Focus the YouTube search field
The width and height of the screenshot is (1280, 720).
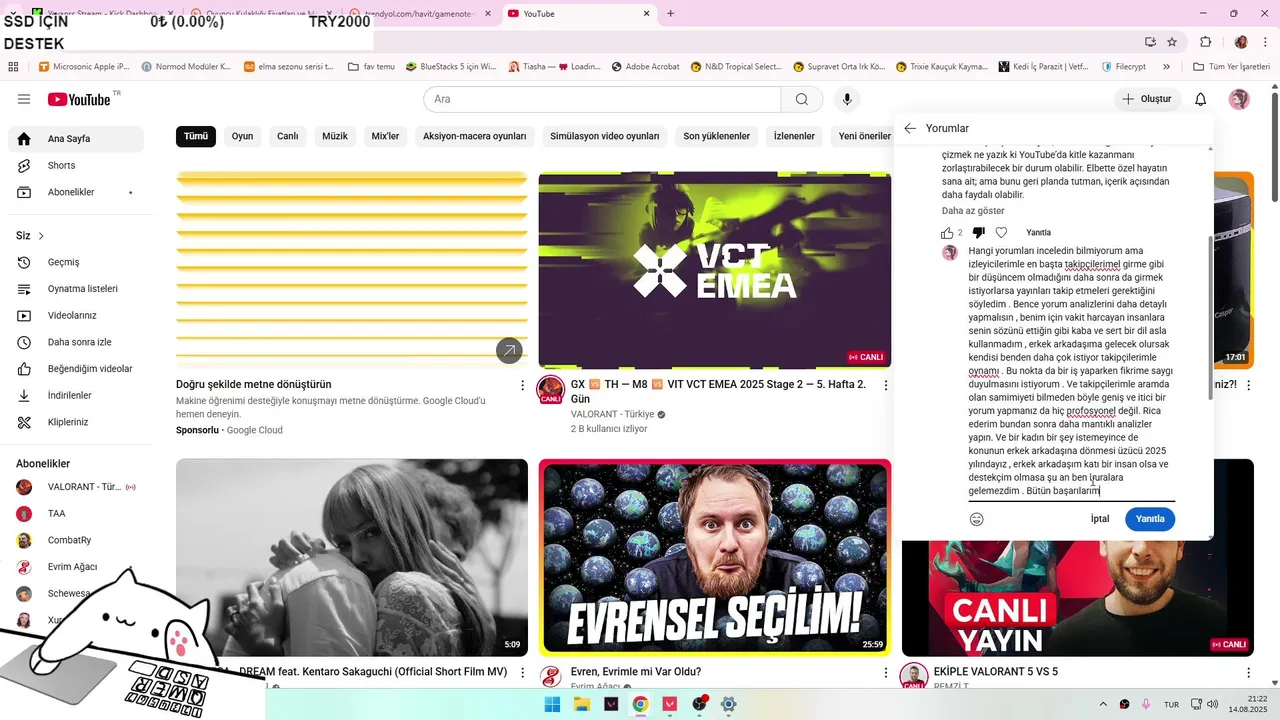pyautogui.click(x=602, y=99)
